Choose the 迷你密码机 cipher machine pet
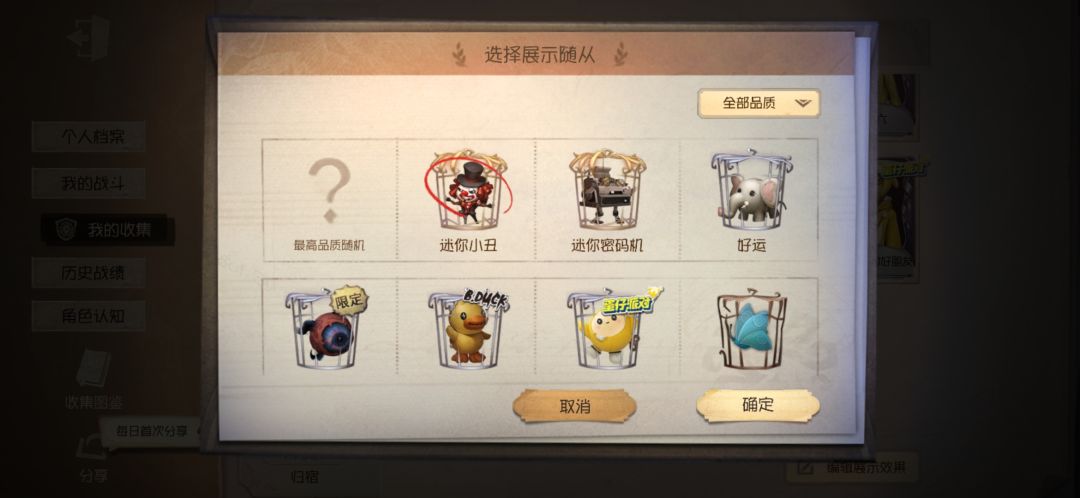 point(607,200)
